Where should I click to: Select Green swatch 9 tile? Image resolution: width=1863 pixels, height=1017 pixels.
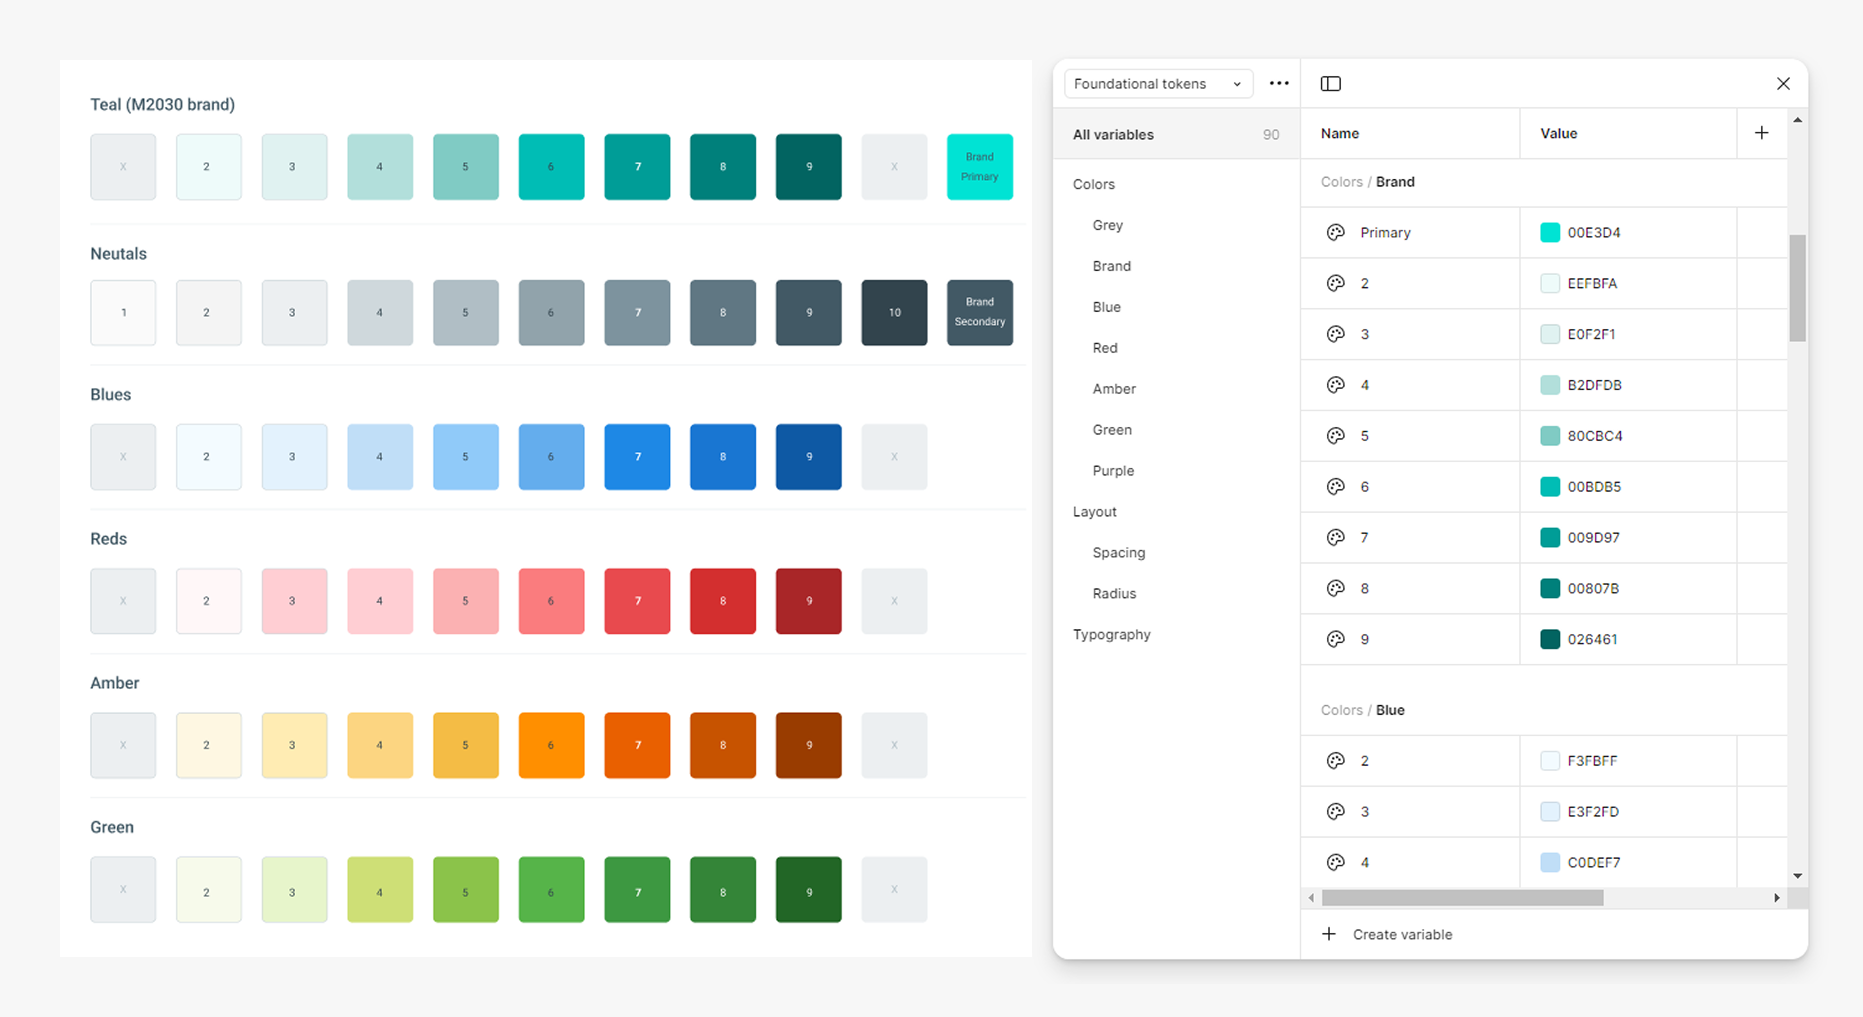(x=809, y=890)
